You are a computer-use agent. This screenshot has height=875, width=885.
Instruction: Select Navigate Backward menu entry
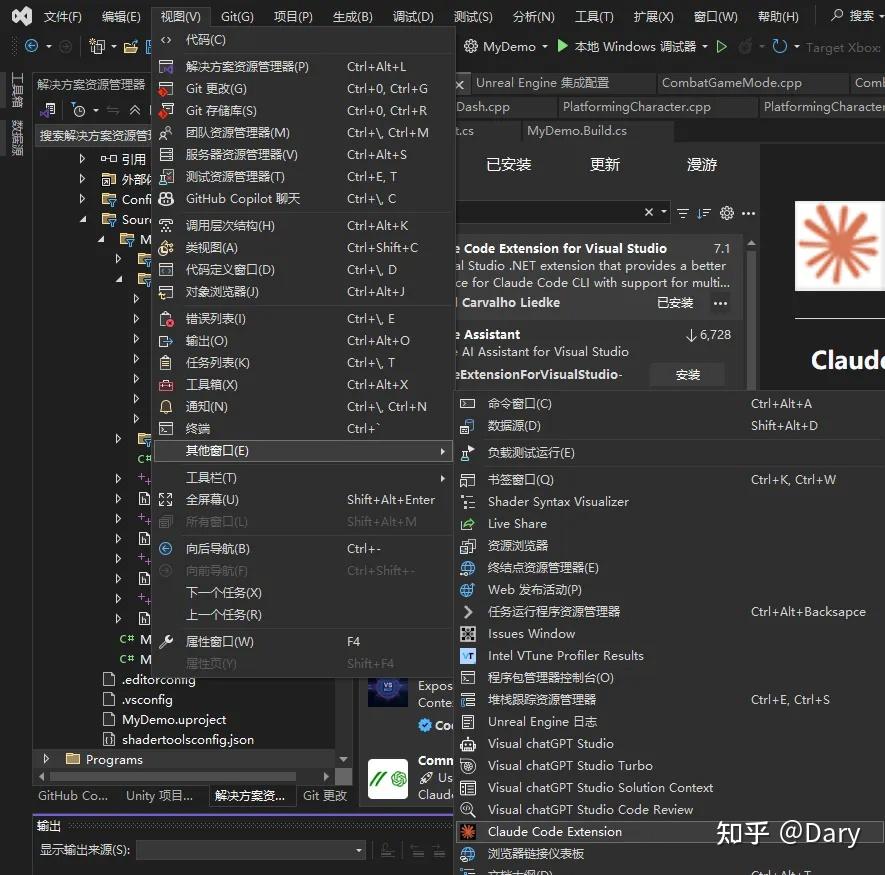click(304, 549)
